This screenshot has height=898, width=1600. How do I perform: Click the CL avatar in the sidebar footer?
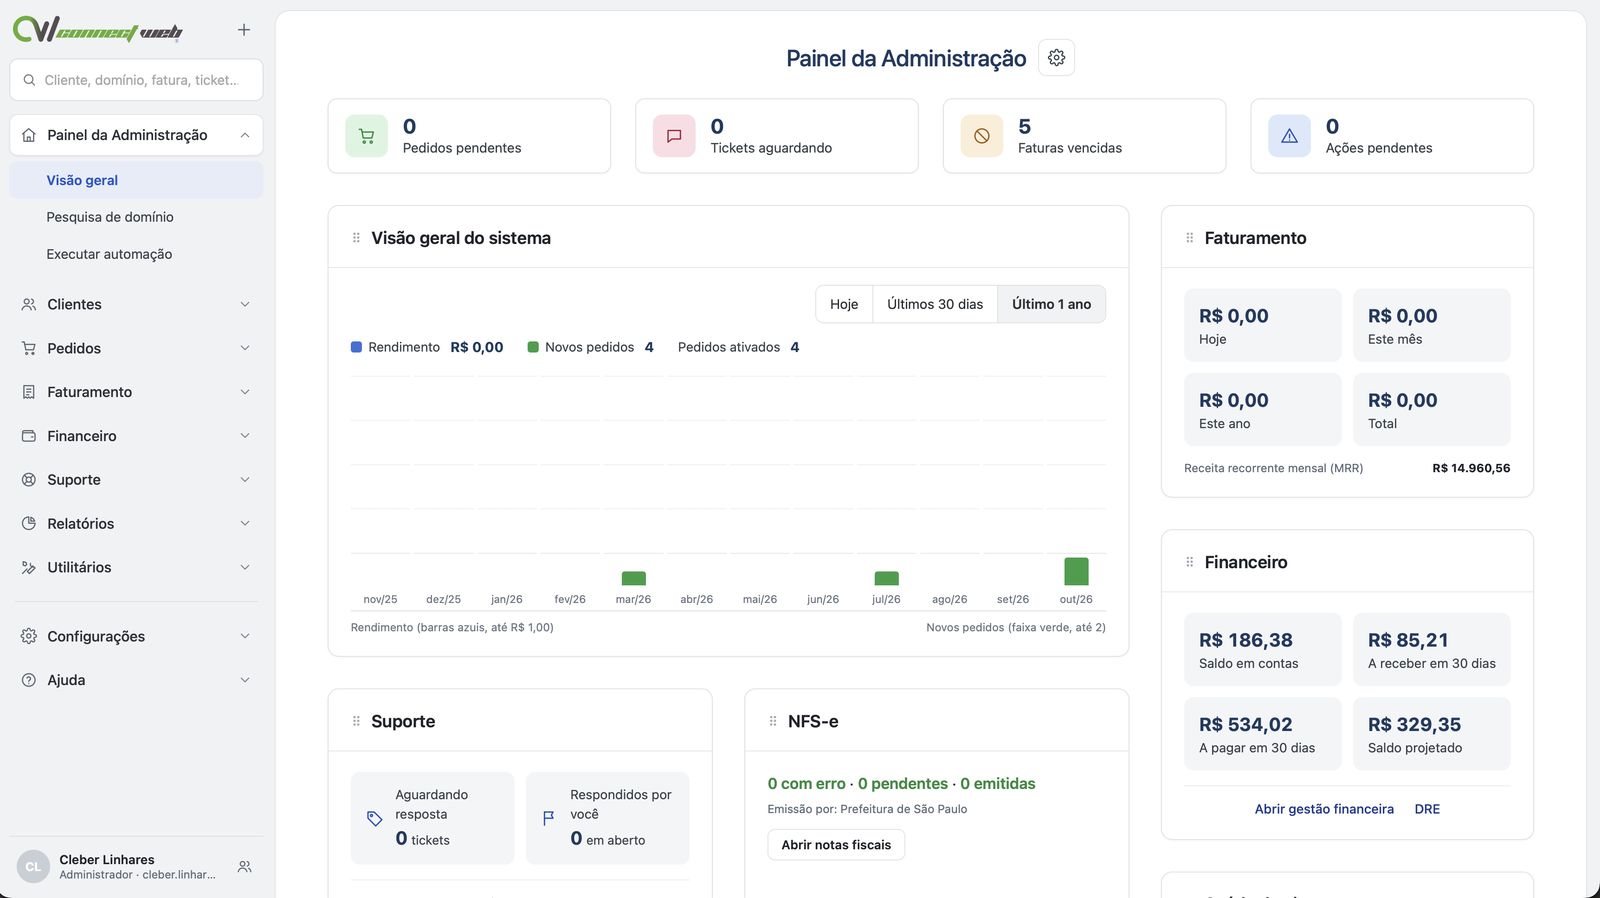tap(33, 867)
